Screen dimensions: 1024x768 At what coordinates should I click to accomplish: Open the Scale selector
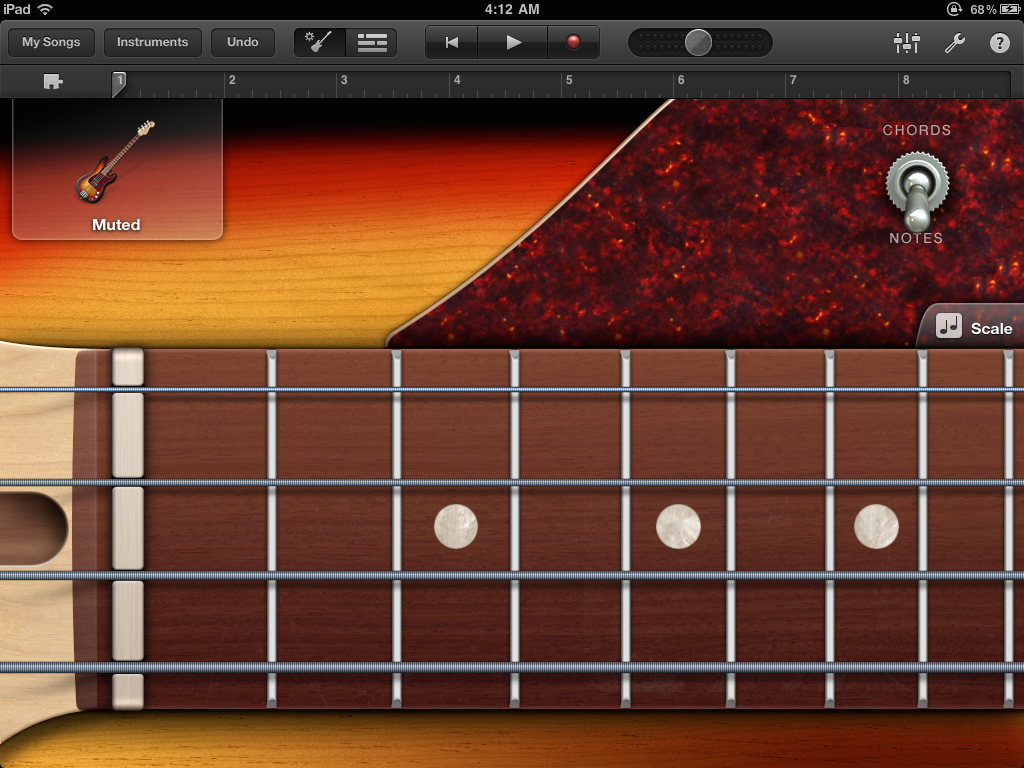pos(971,326)
